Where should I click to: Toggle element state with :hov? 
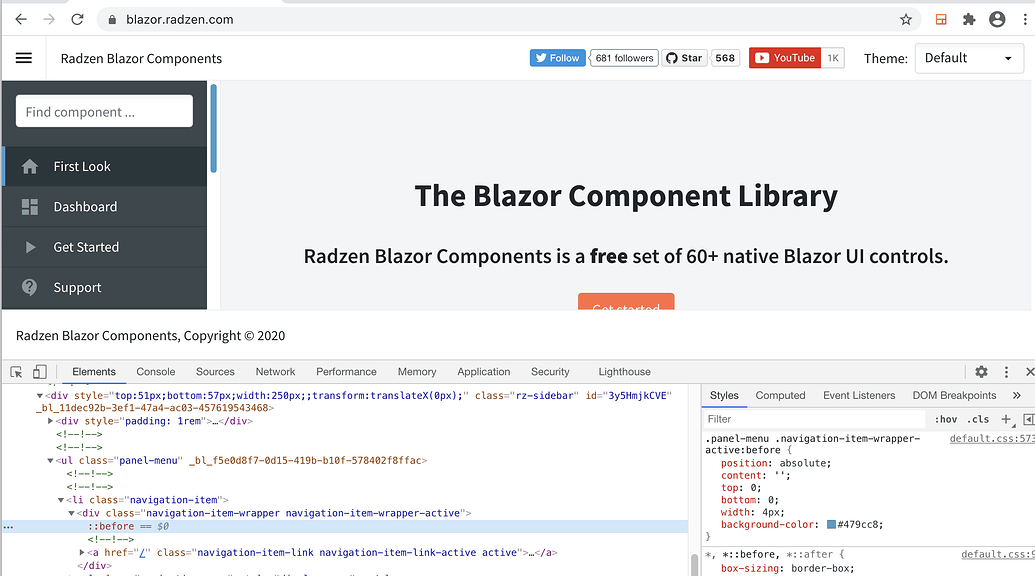tap(946, 419)
